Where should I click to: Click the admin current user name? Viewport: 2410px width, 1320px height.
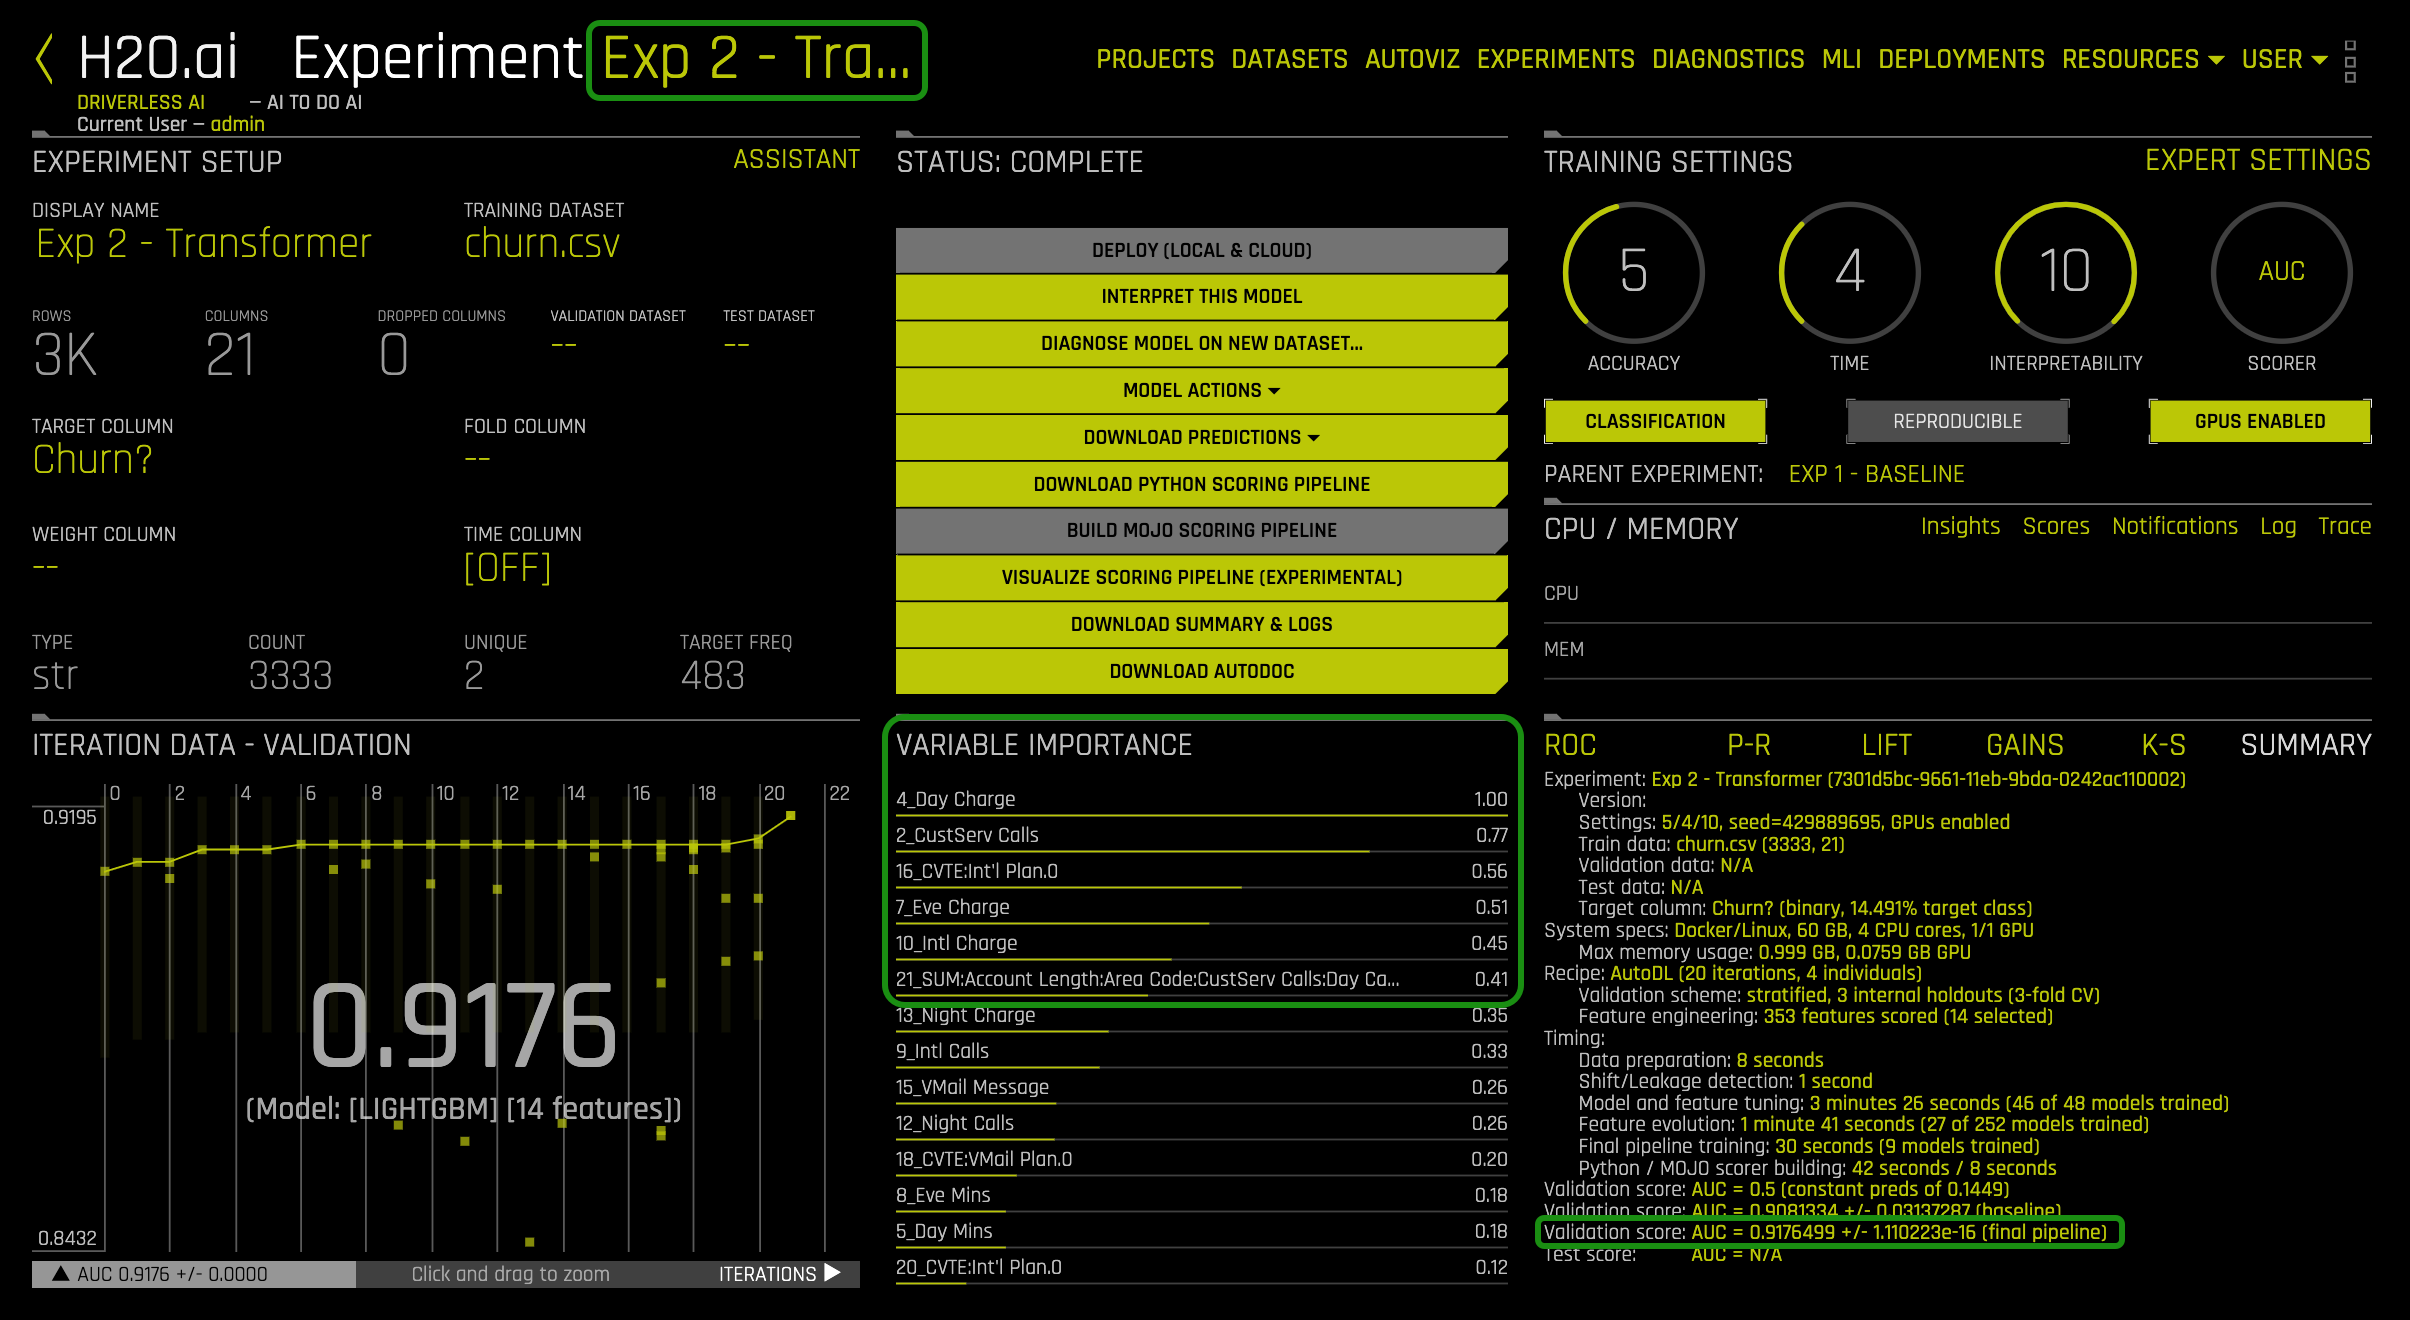(x=237, y=124)
